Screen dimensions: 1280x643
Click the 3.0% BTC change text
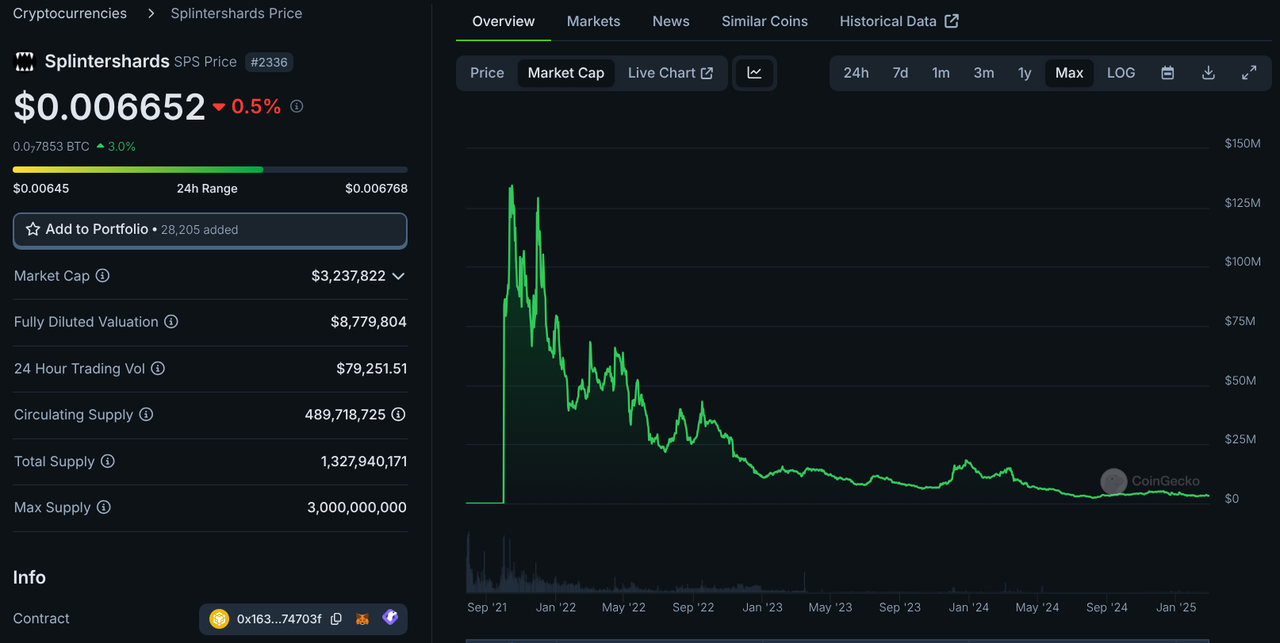click(x=122, y=146)
